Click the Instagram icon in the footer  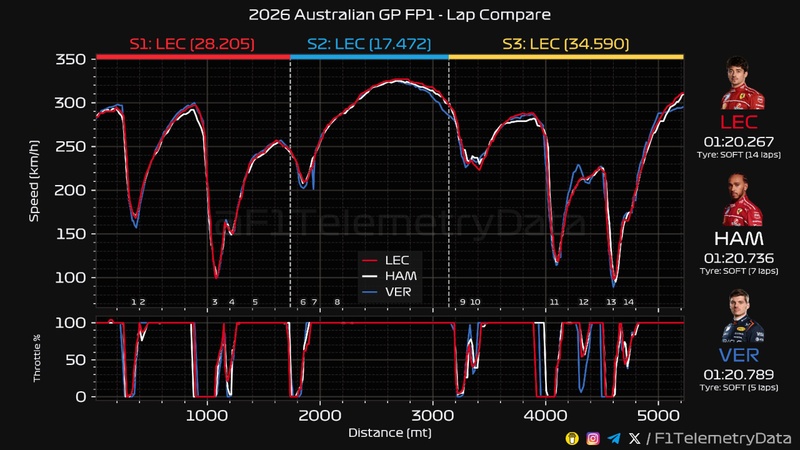593,438
